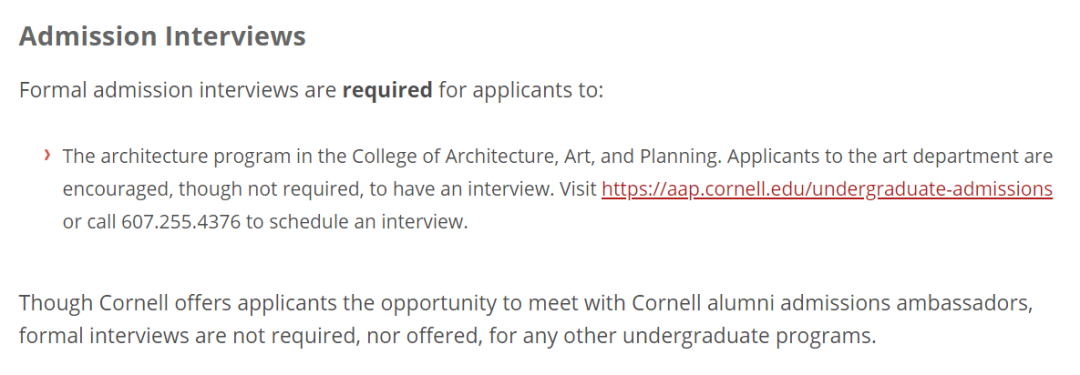Click the bold word "required"
Image resolution: width=1080 pixels, height=375 pixels.
(x=387, y=90)
